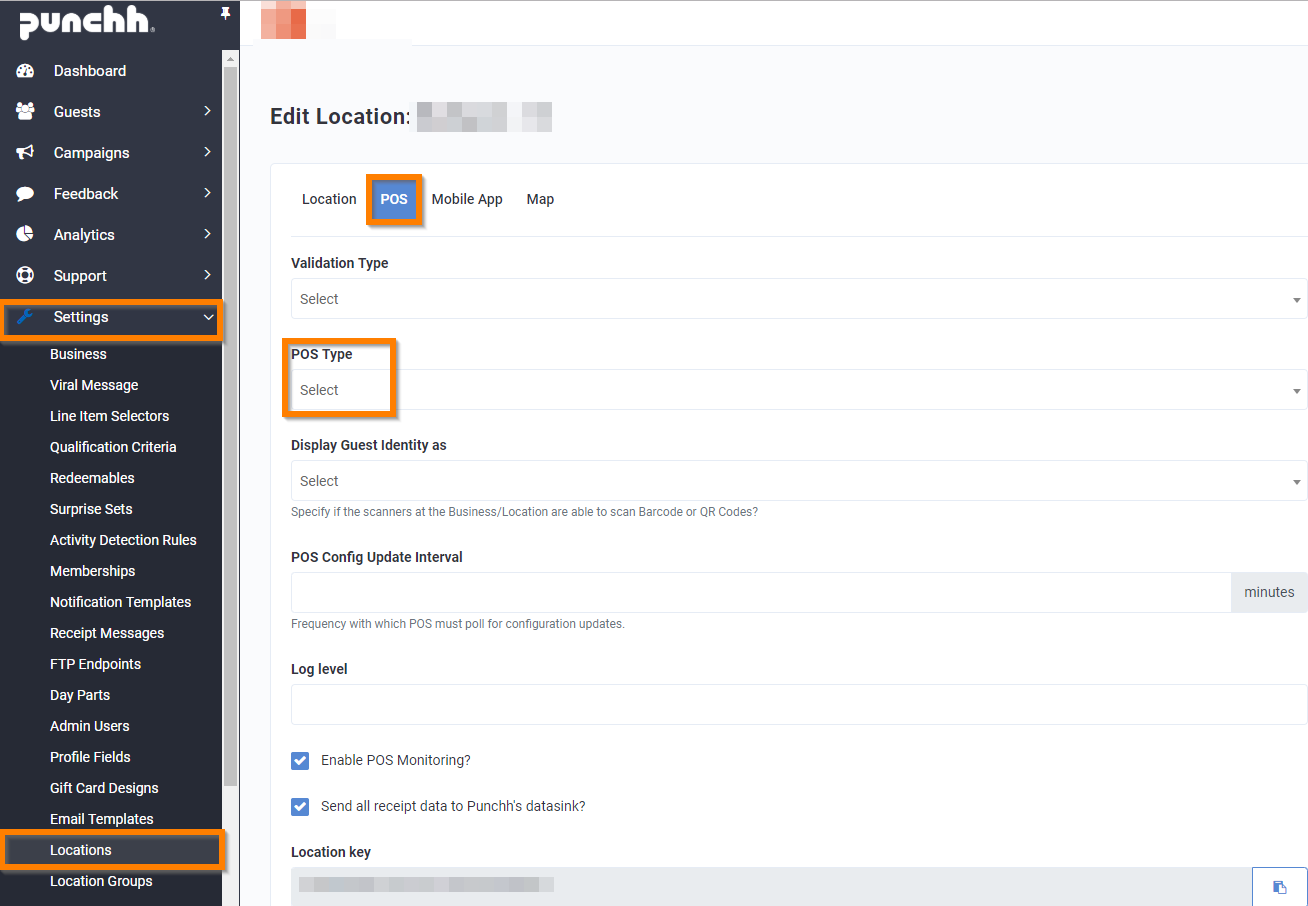Click the Feedback speech bubble icon
Image resolution: width=1308 pixels, height=906 pixels.
(26, 194)
